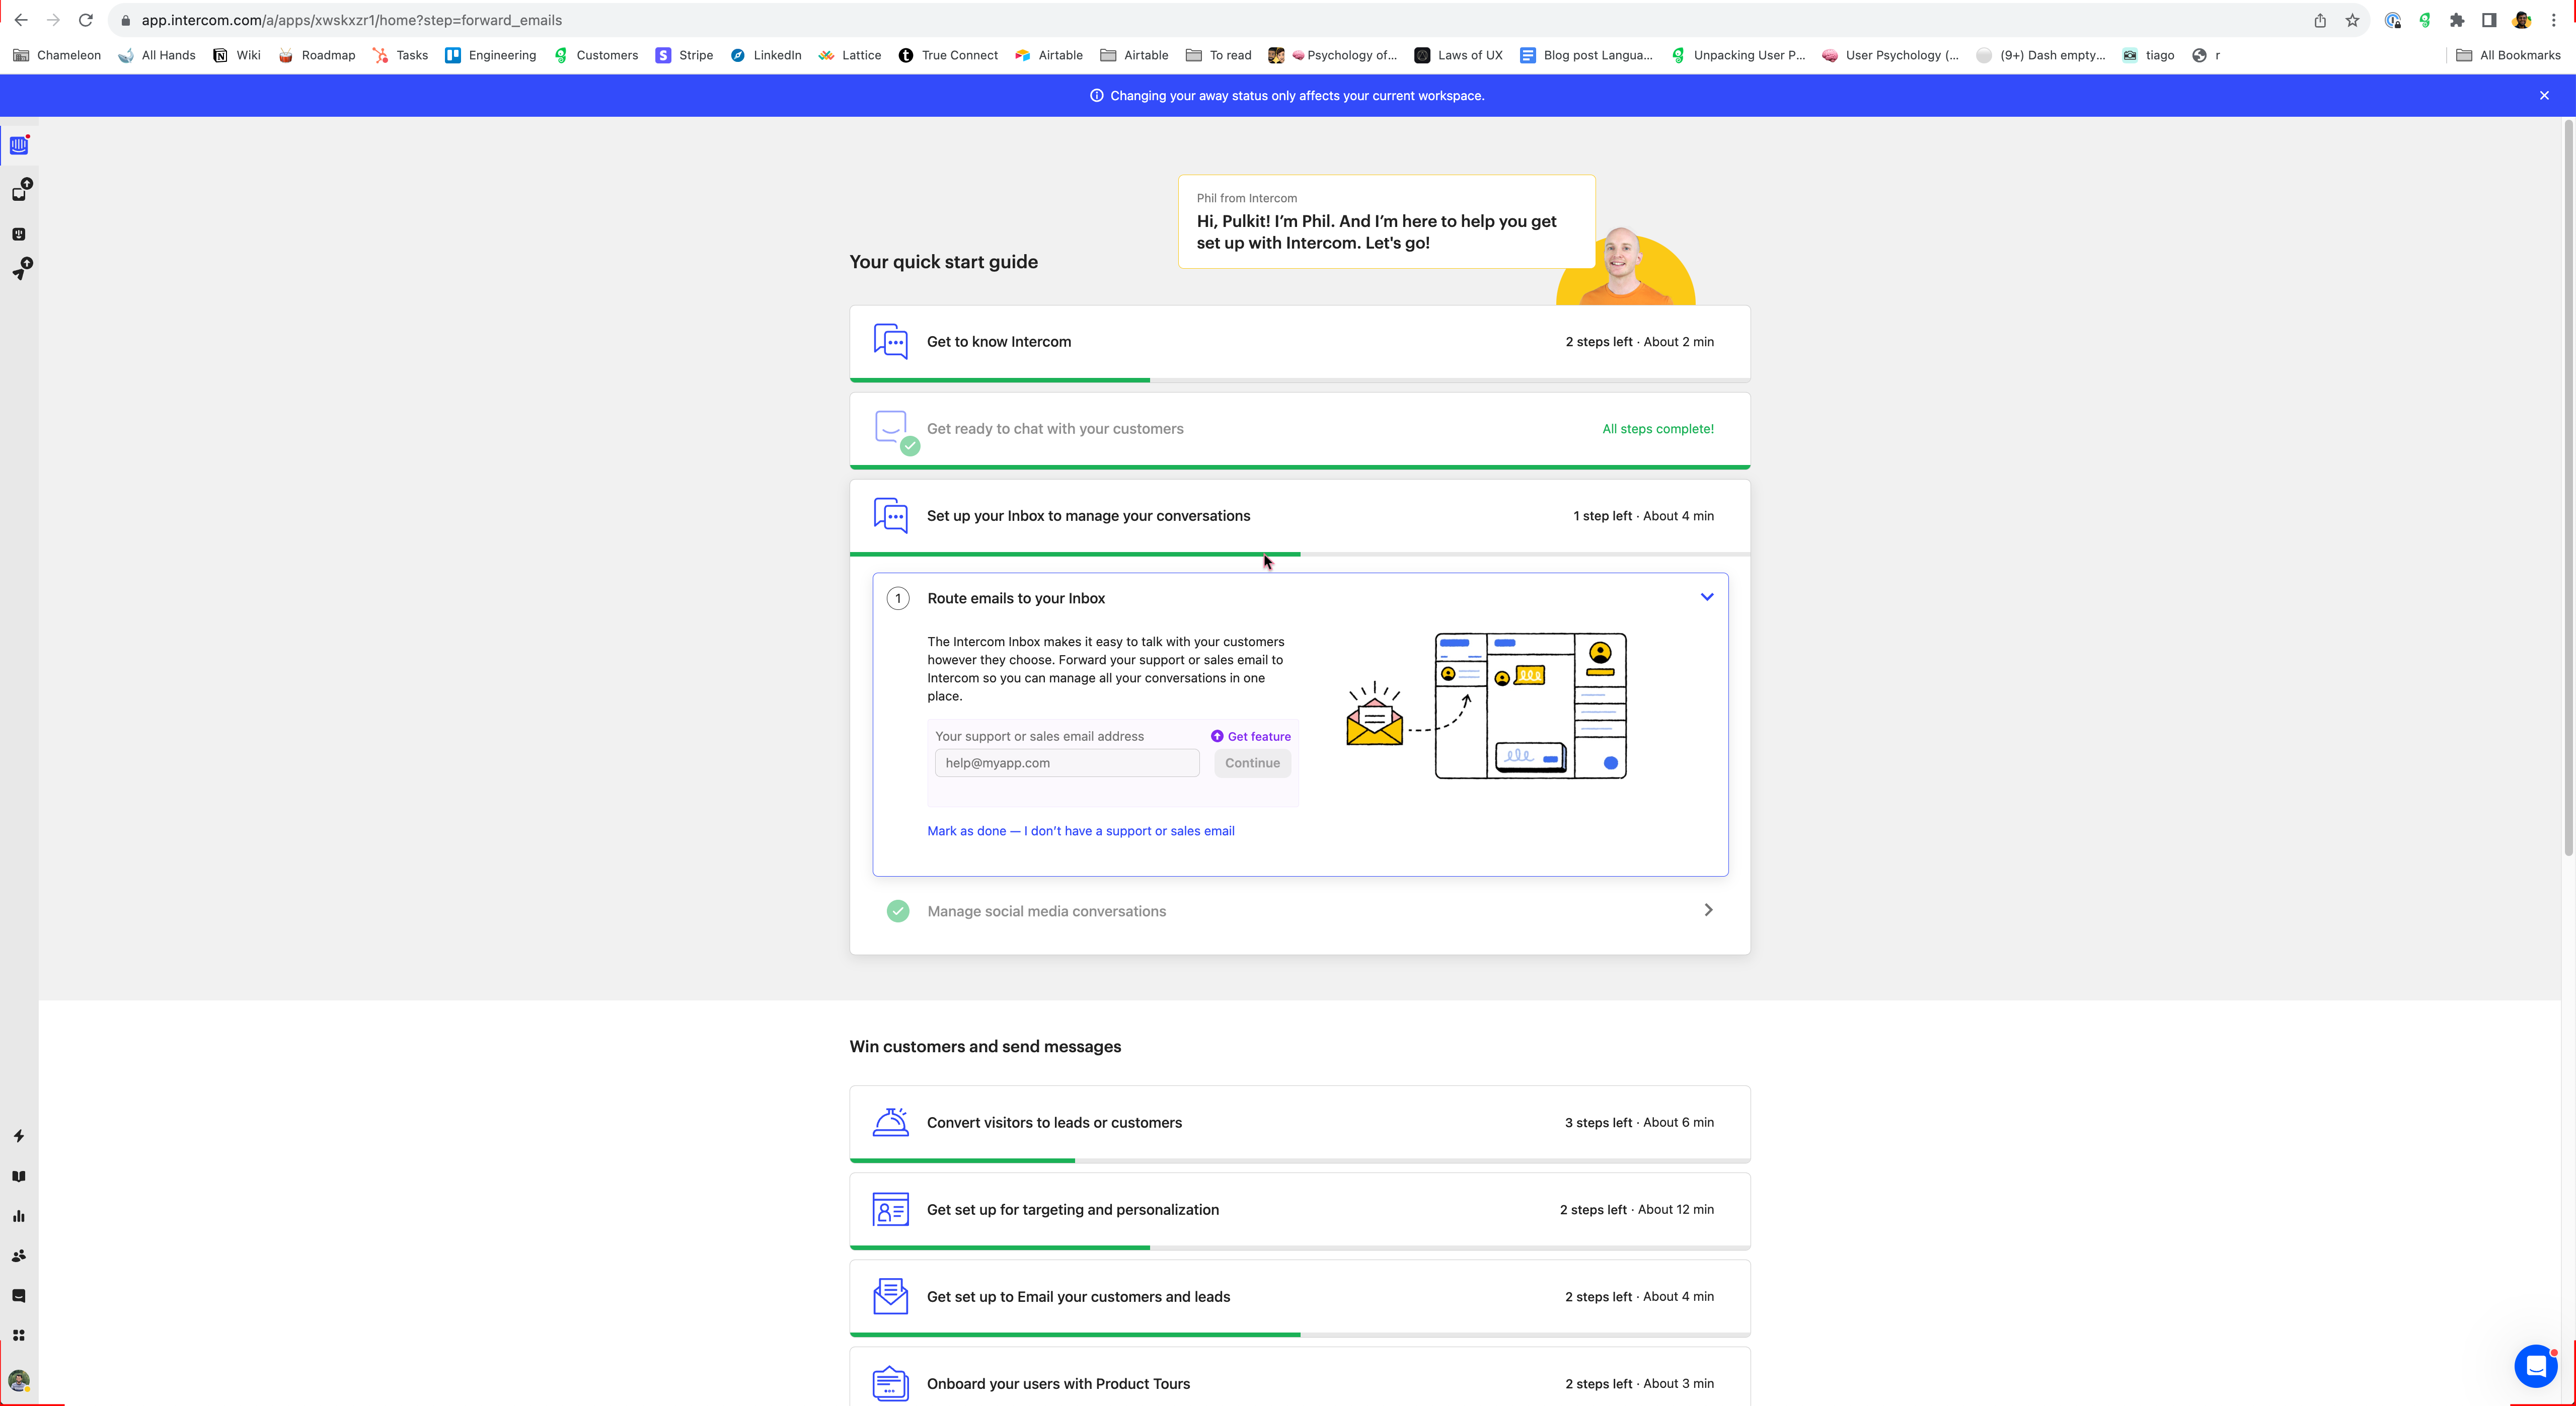
Task: Open the 1Password extension icon
Action: click(x=2393, y=20)
